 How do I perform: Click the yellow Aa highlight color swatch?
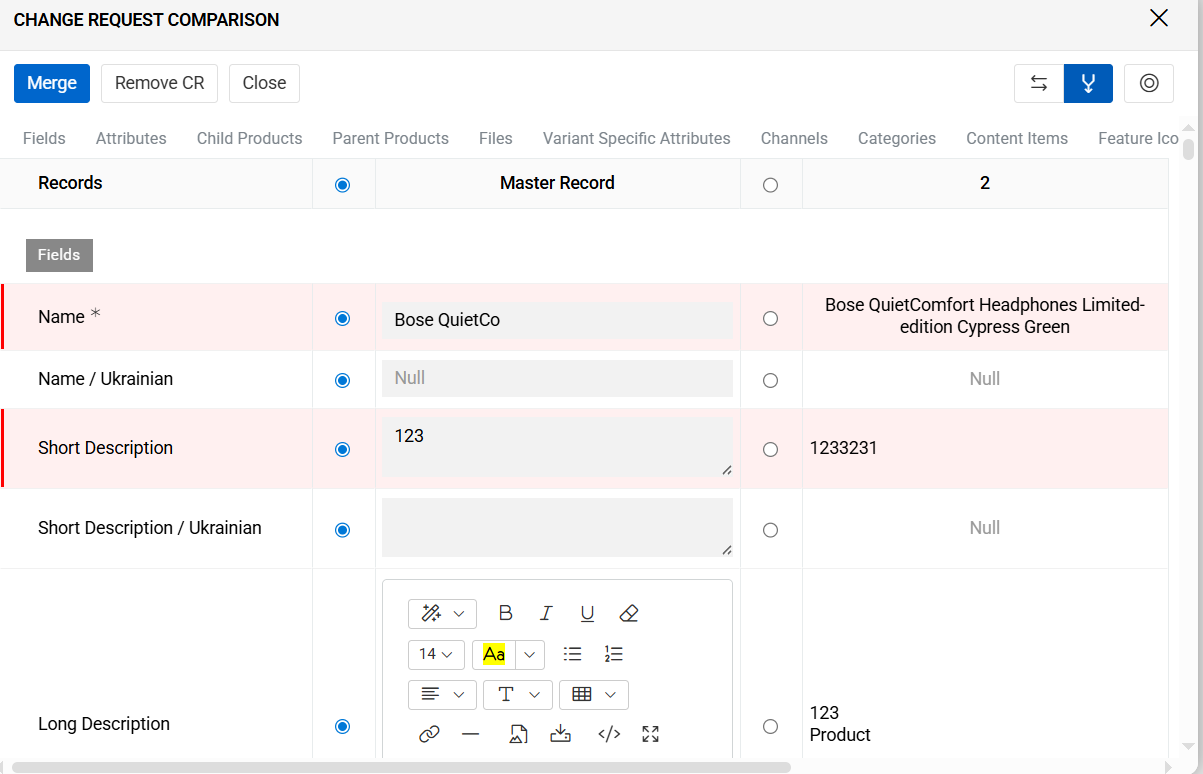point(494,654)
